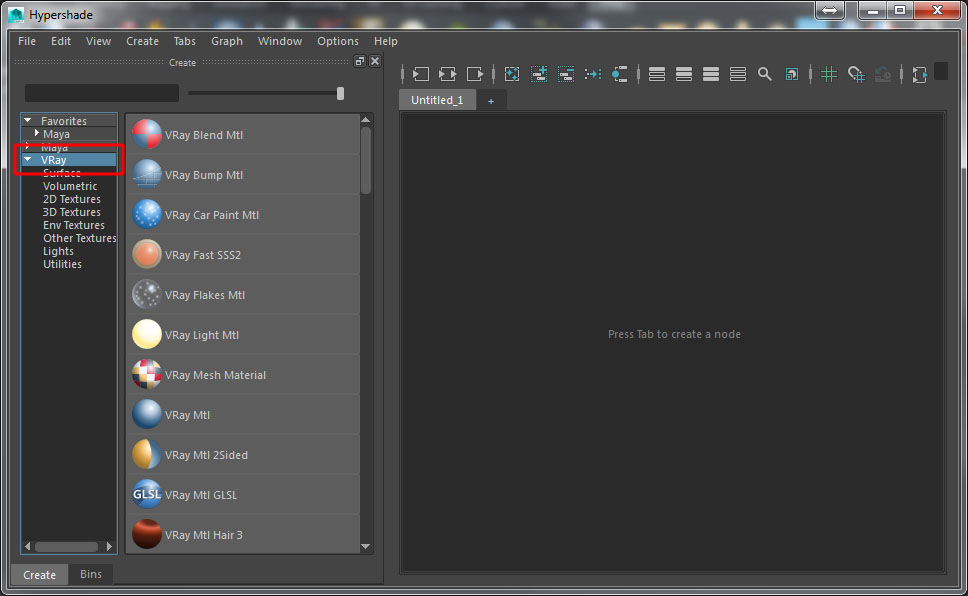Open the File menu
The height and width of the screenshot is (596, 968).
point(27,41)
